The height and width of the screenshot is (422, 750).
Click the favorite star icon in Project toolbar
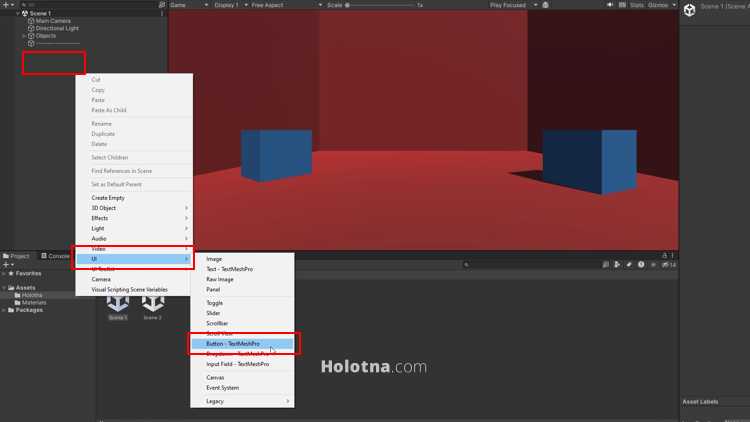point(653,265)
